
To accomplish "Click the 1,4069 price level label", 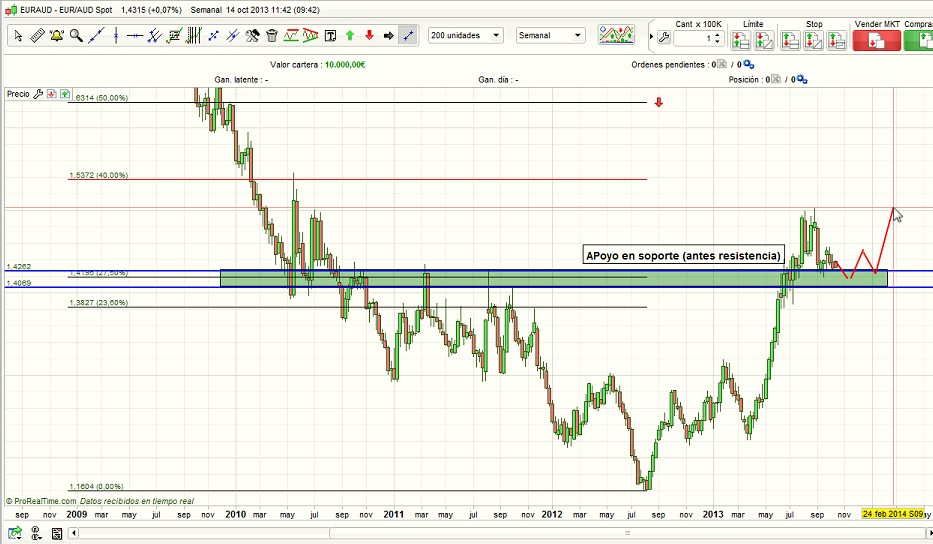I will (x=19, y=283).
